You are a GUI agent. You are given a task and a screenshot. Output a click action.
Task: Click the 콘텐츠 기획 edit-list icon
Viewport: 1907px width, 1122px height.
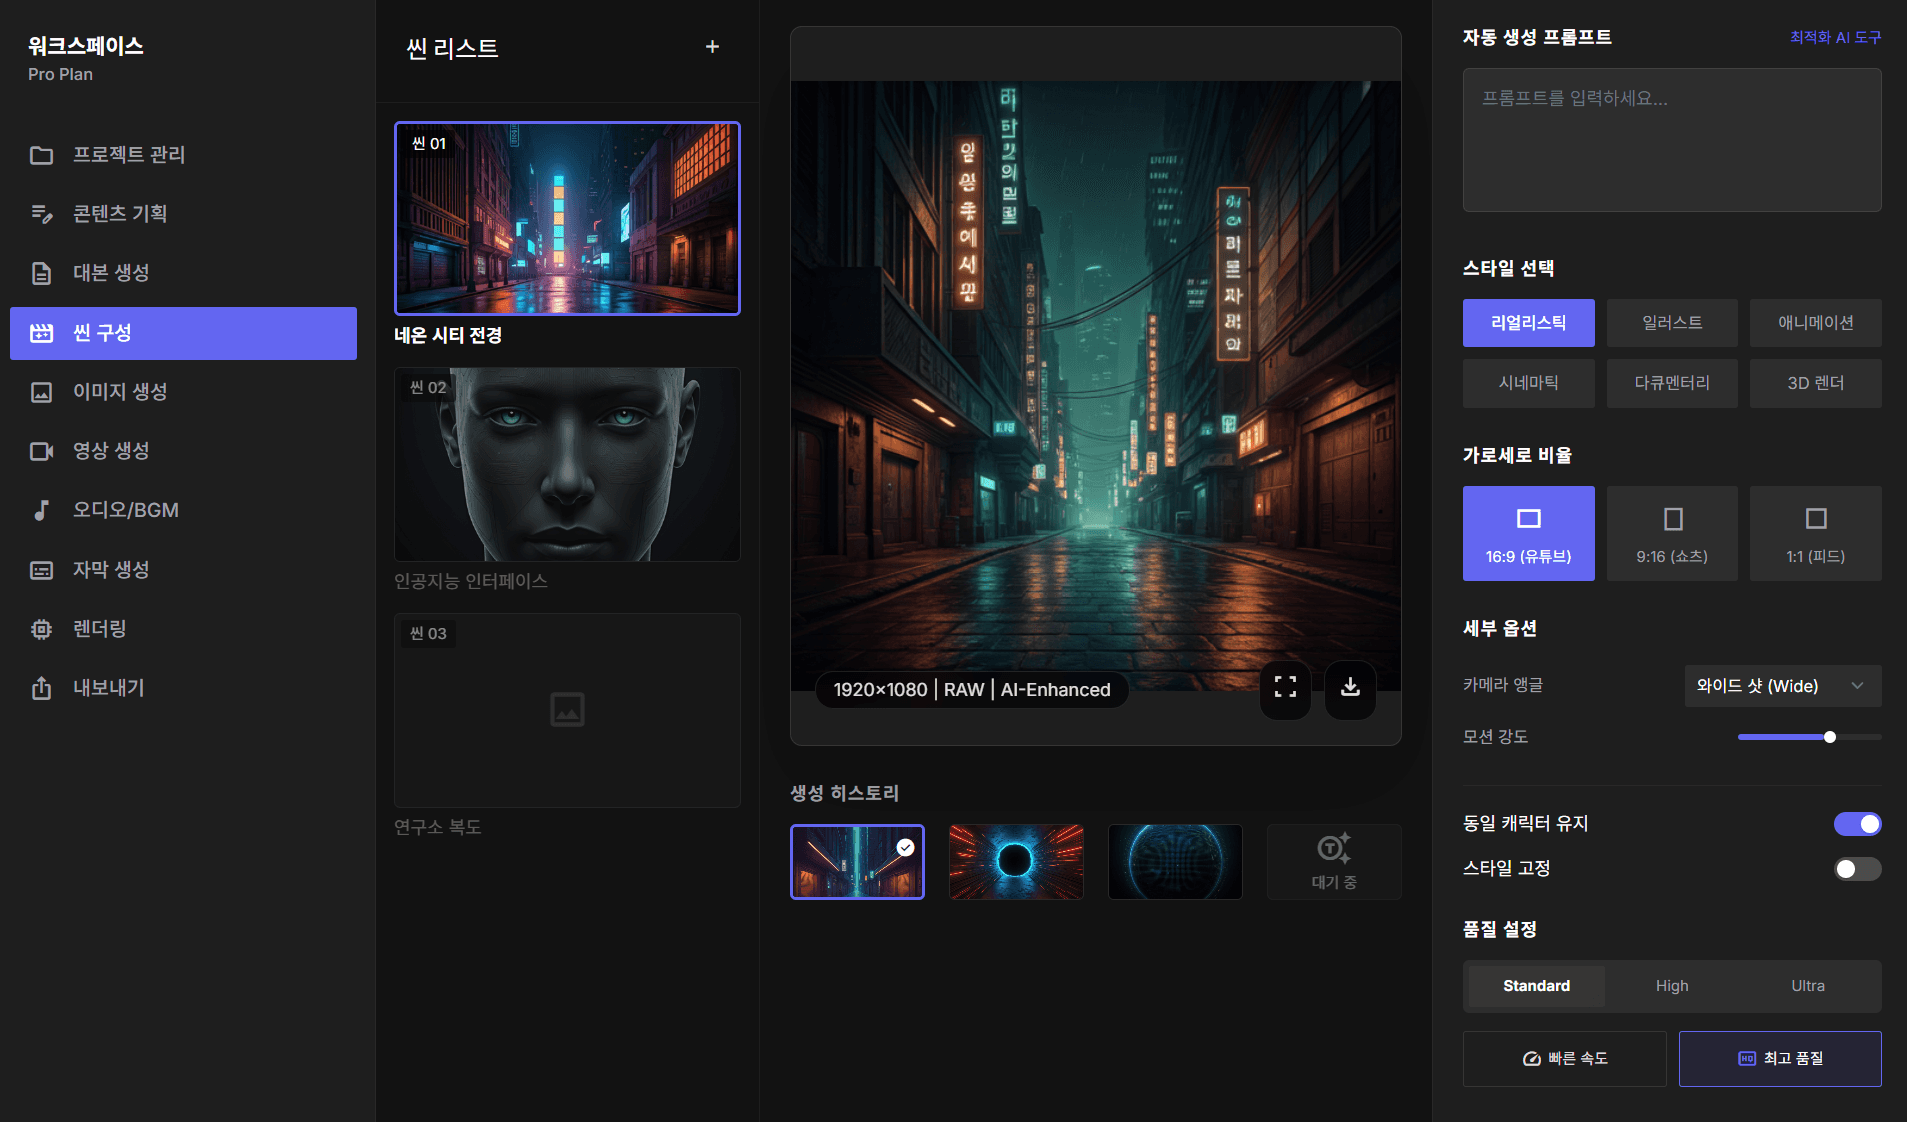pyautogui.click(x=41, y=214)
